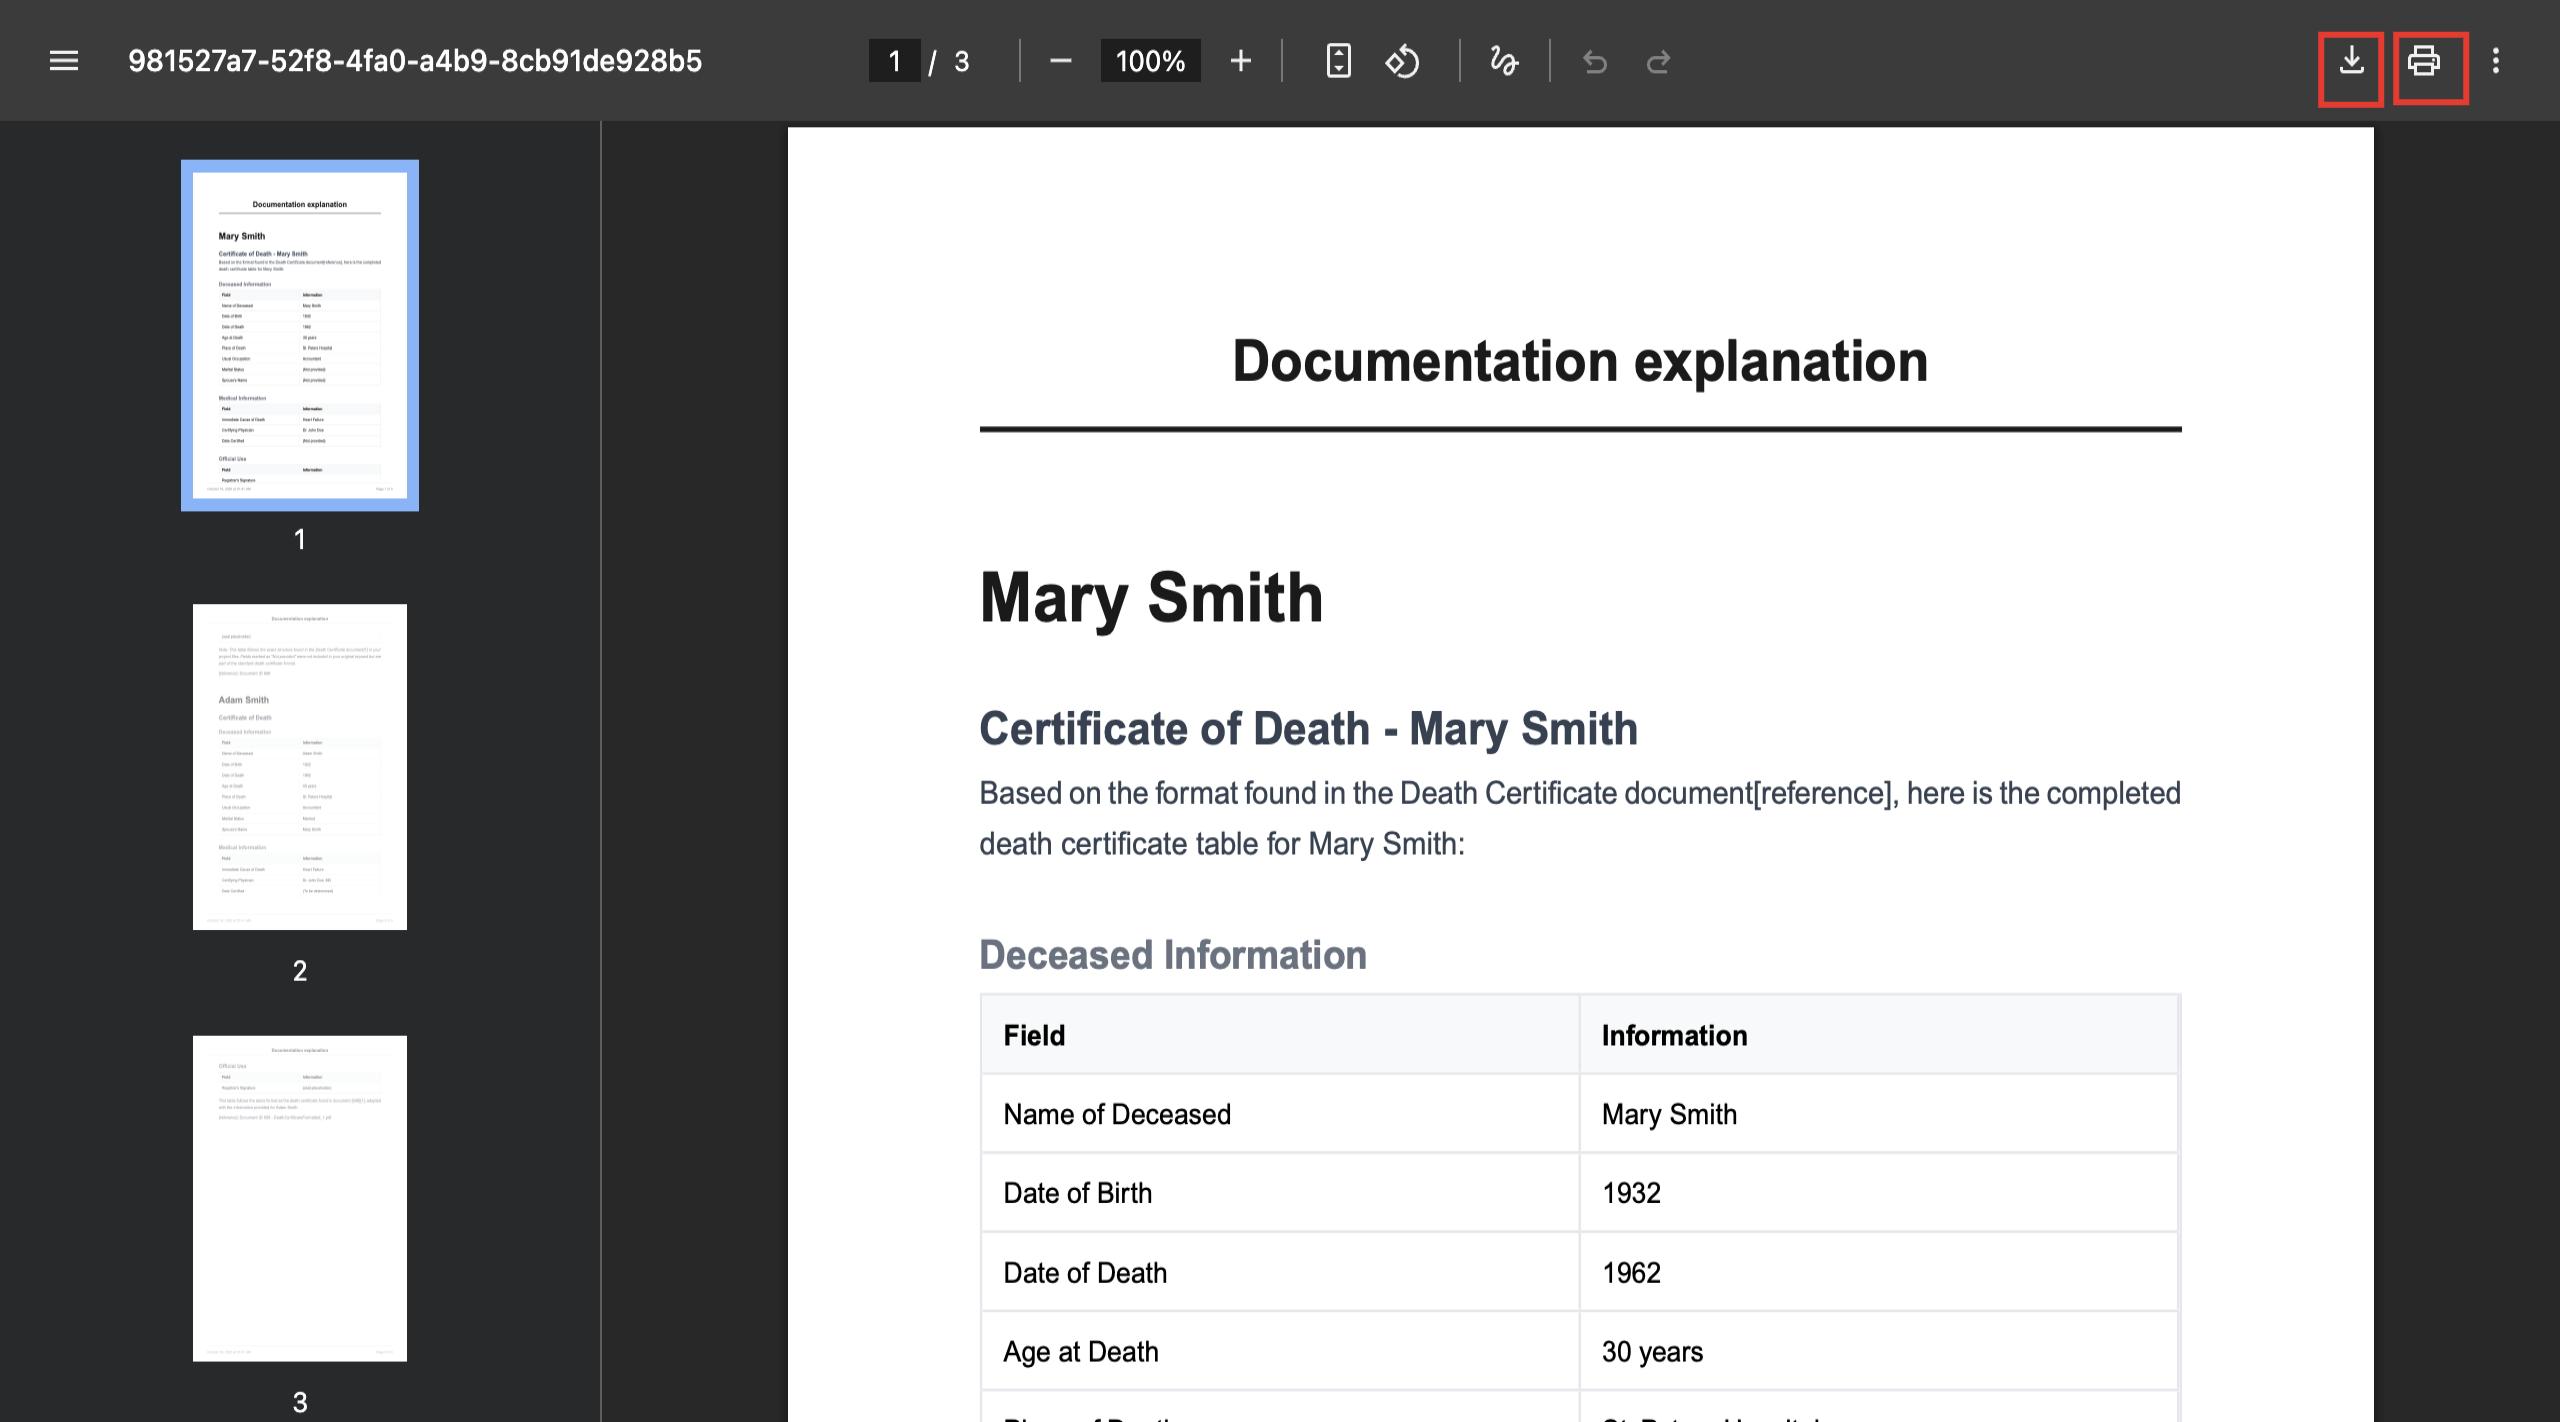This screenshot has height=1422, width=2560.
Task: Click the sidebar divider line
Action: point(601,770)
